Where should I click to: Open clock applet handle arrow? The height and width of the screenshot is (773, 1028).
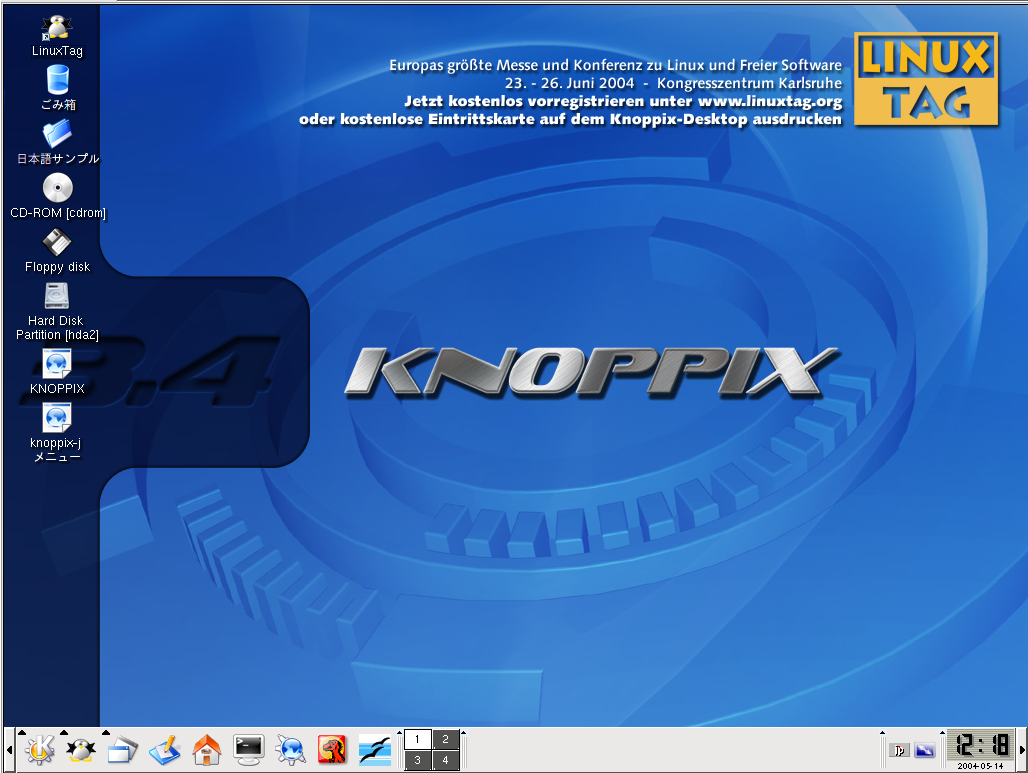tap(942, 732)
